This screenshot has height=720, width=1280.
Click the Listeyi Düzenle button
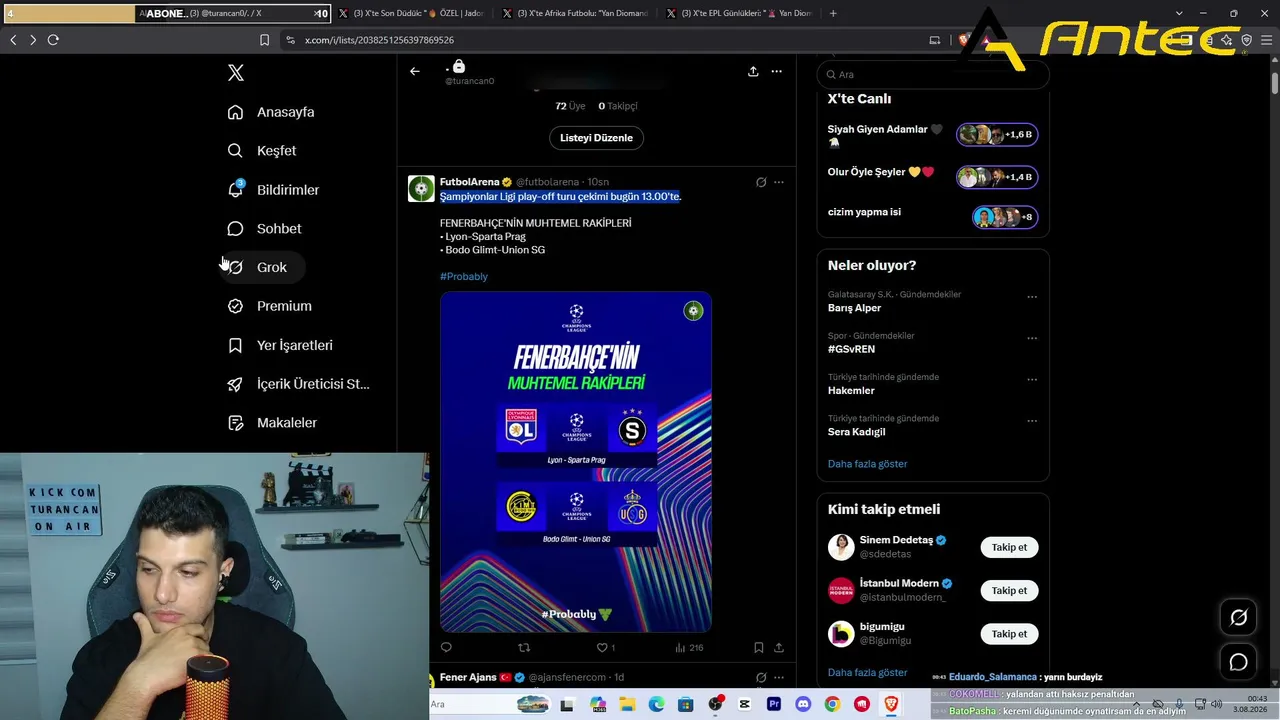click(x=596, y=138)
